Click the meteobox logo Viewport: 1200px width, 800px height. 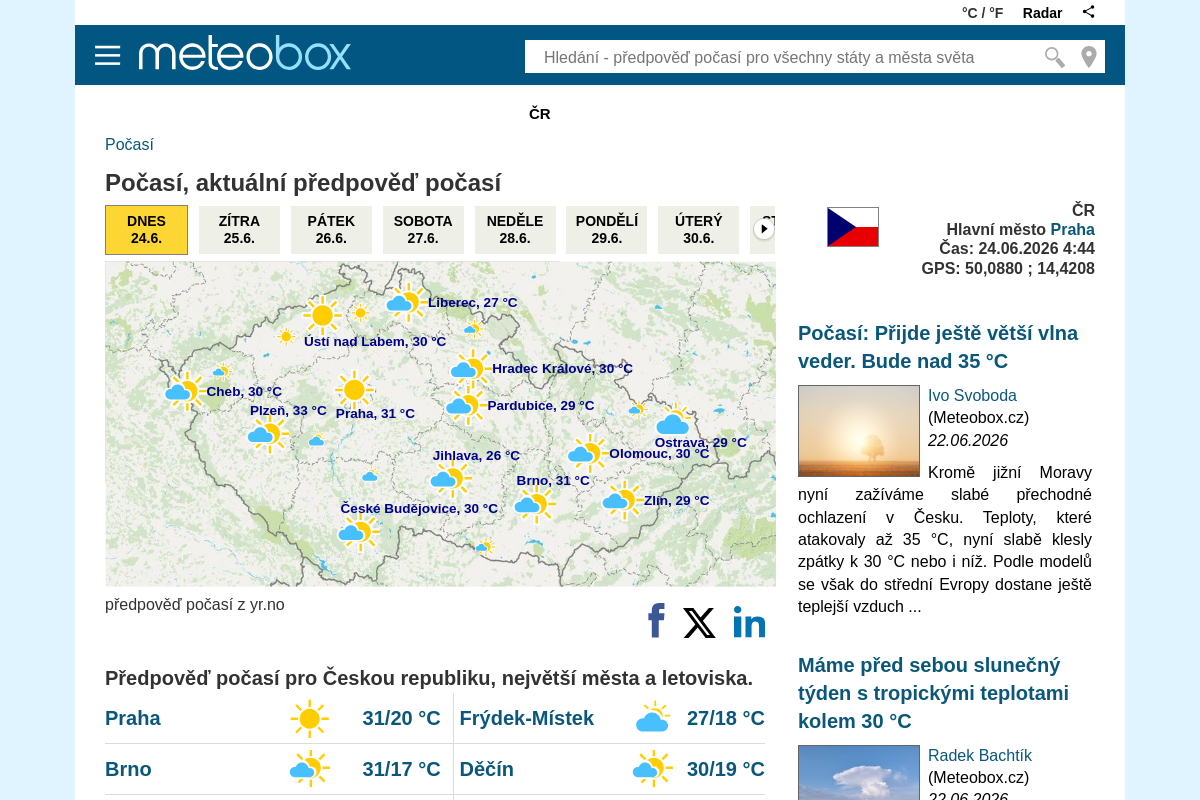[245, 53]
